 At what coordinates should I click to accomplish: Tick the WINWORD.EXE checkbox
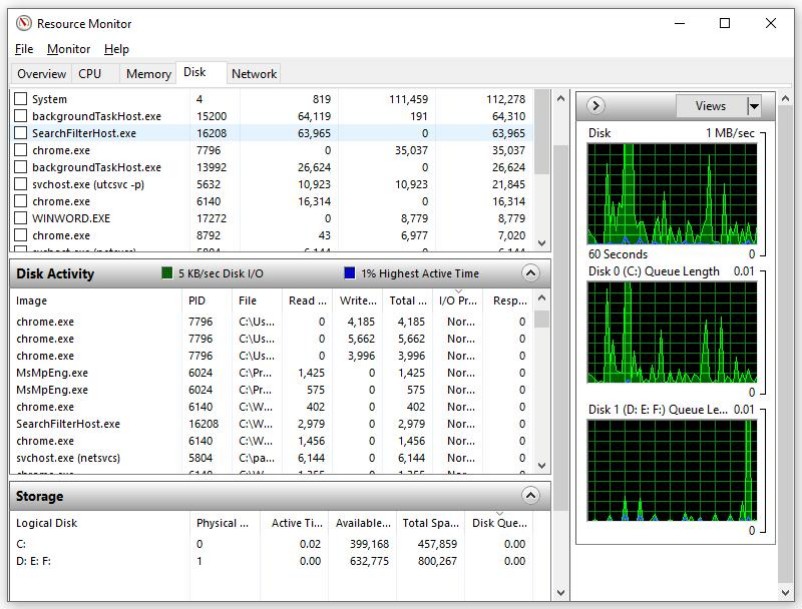point(20,218)
